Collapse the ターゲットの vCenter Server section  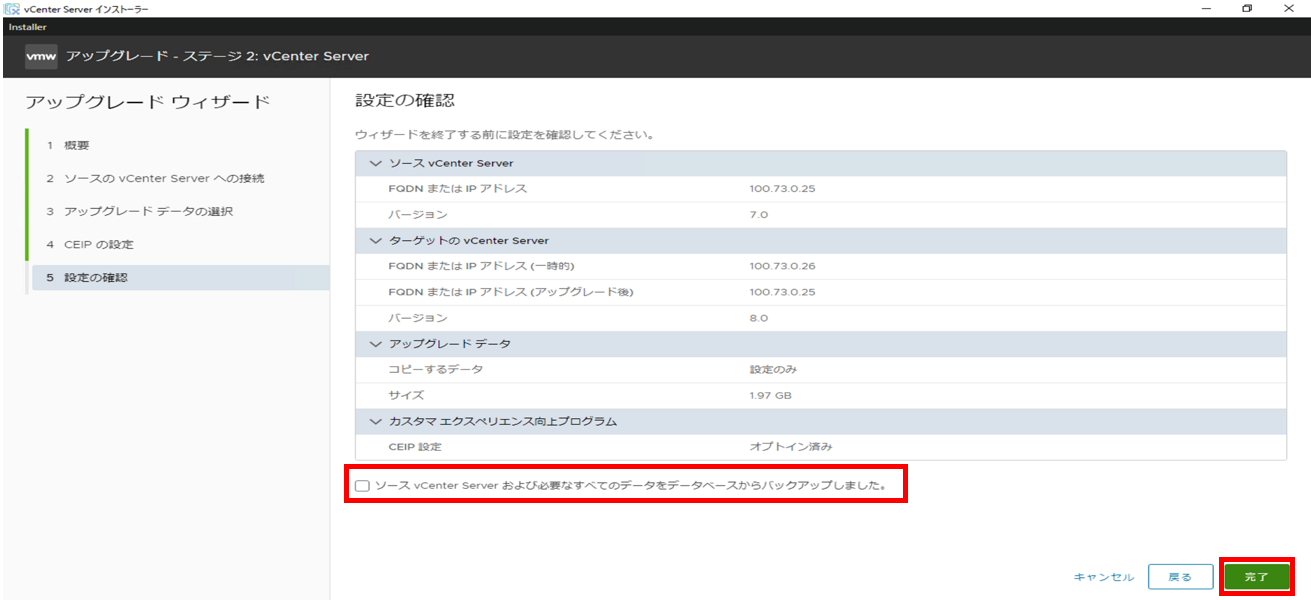click(376, 241)
